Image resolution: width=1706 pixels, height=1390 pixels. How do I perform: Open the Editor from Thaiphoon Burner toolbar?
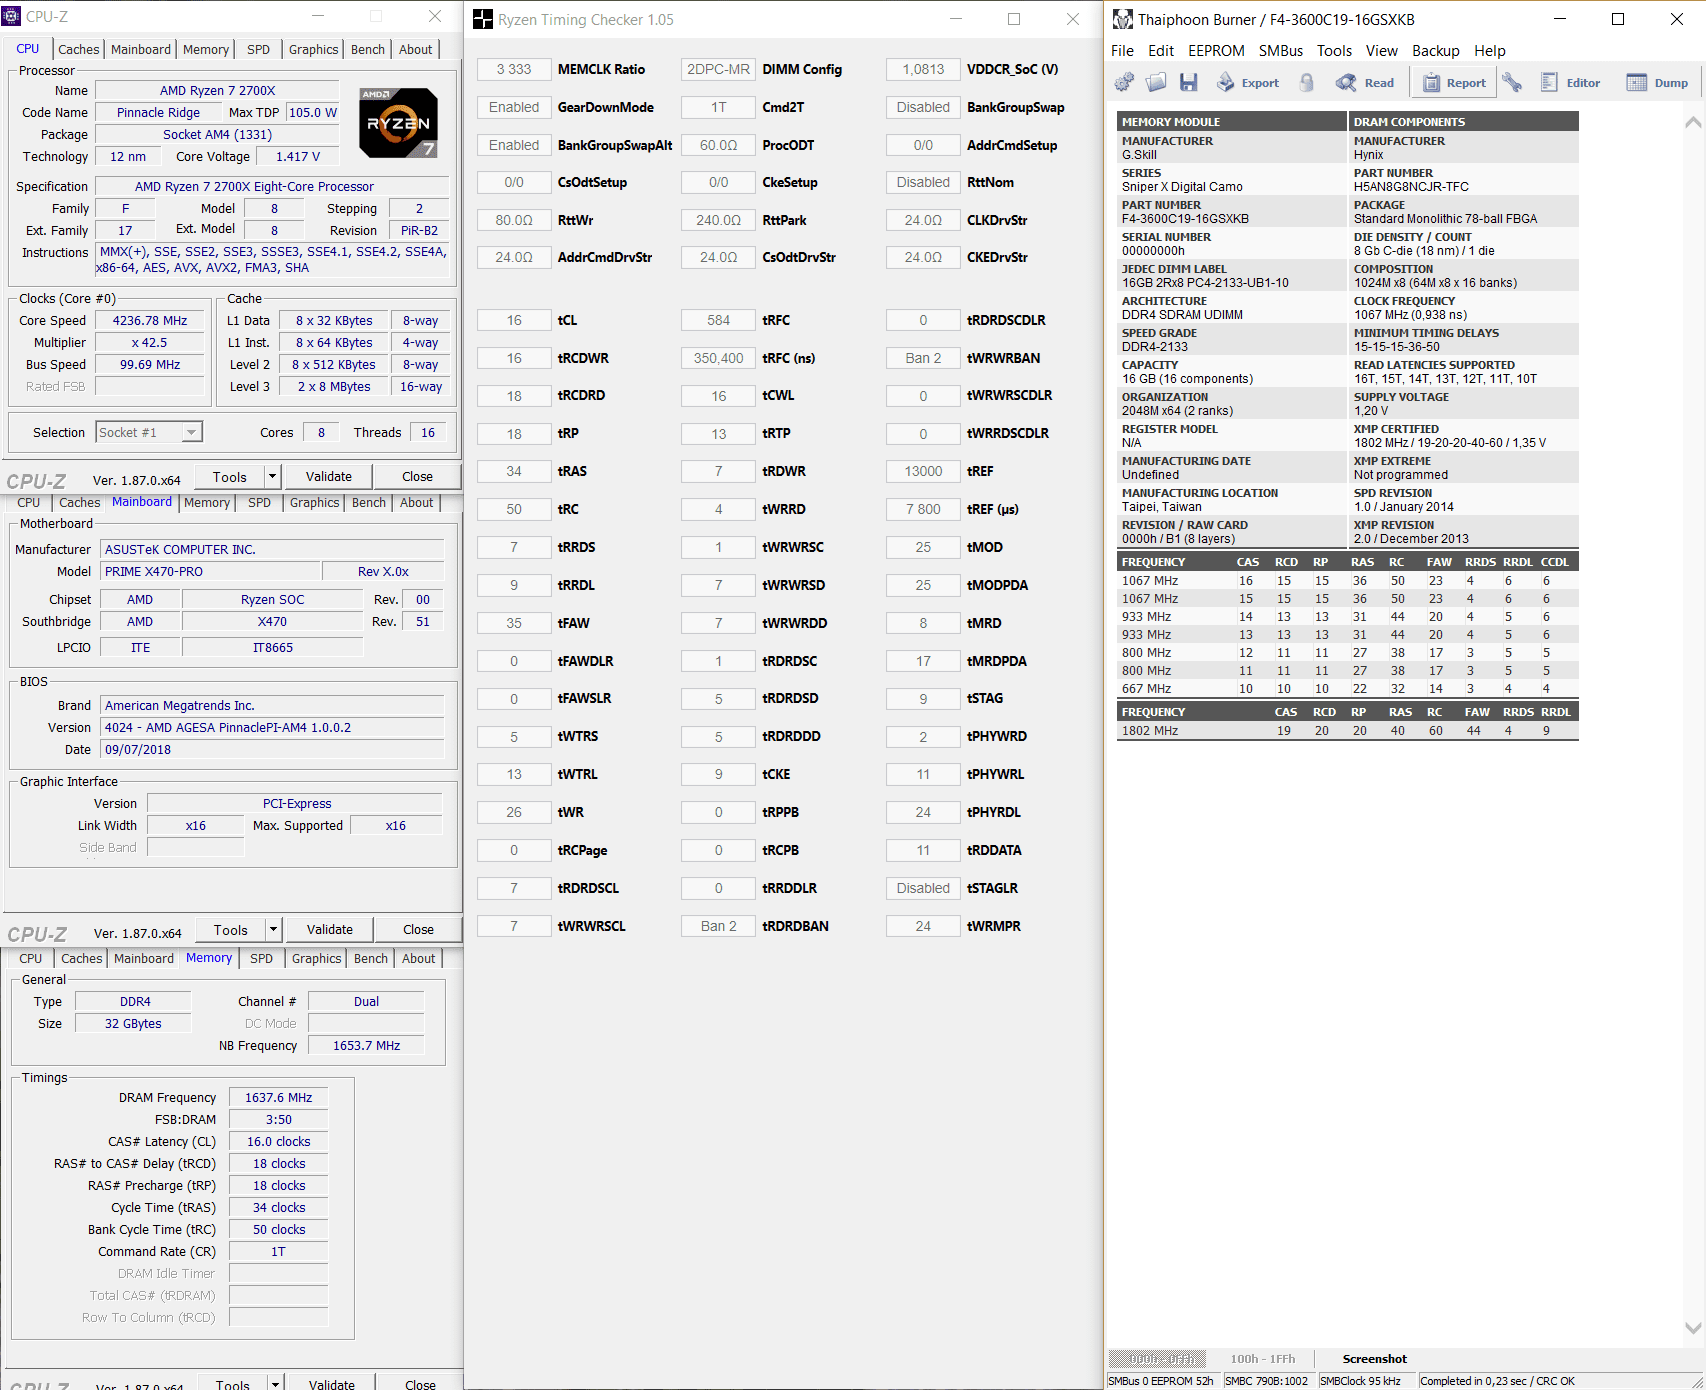pyautogui.click(x=1570, y=82)
